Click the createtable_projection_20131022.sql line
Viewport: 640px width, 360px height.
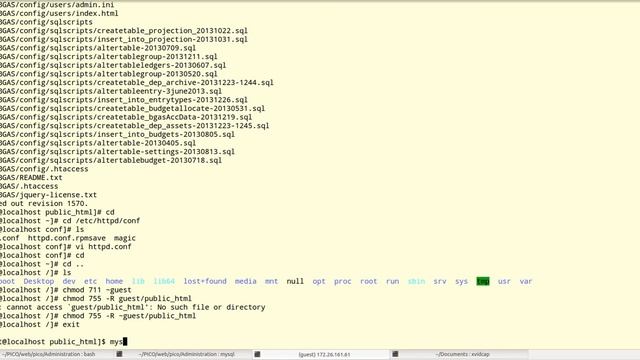pyautogui.click(x=124, y=31)
